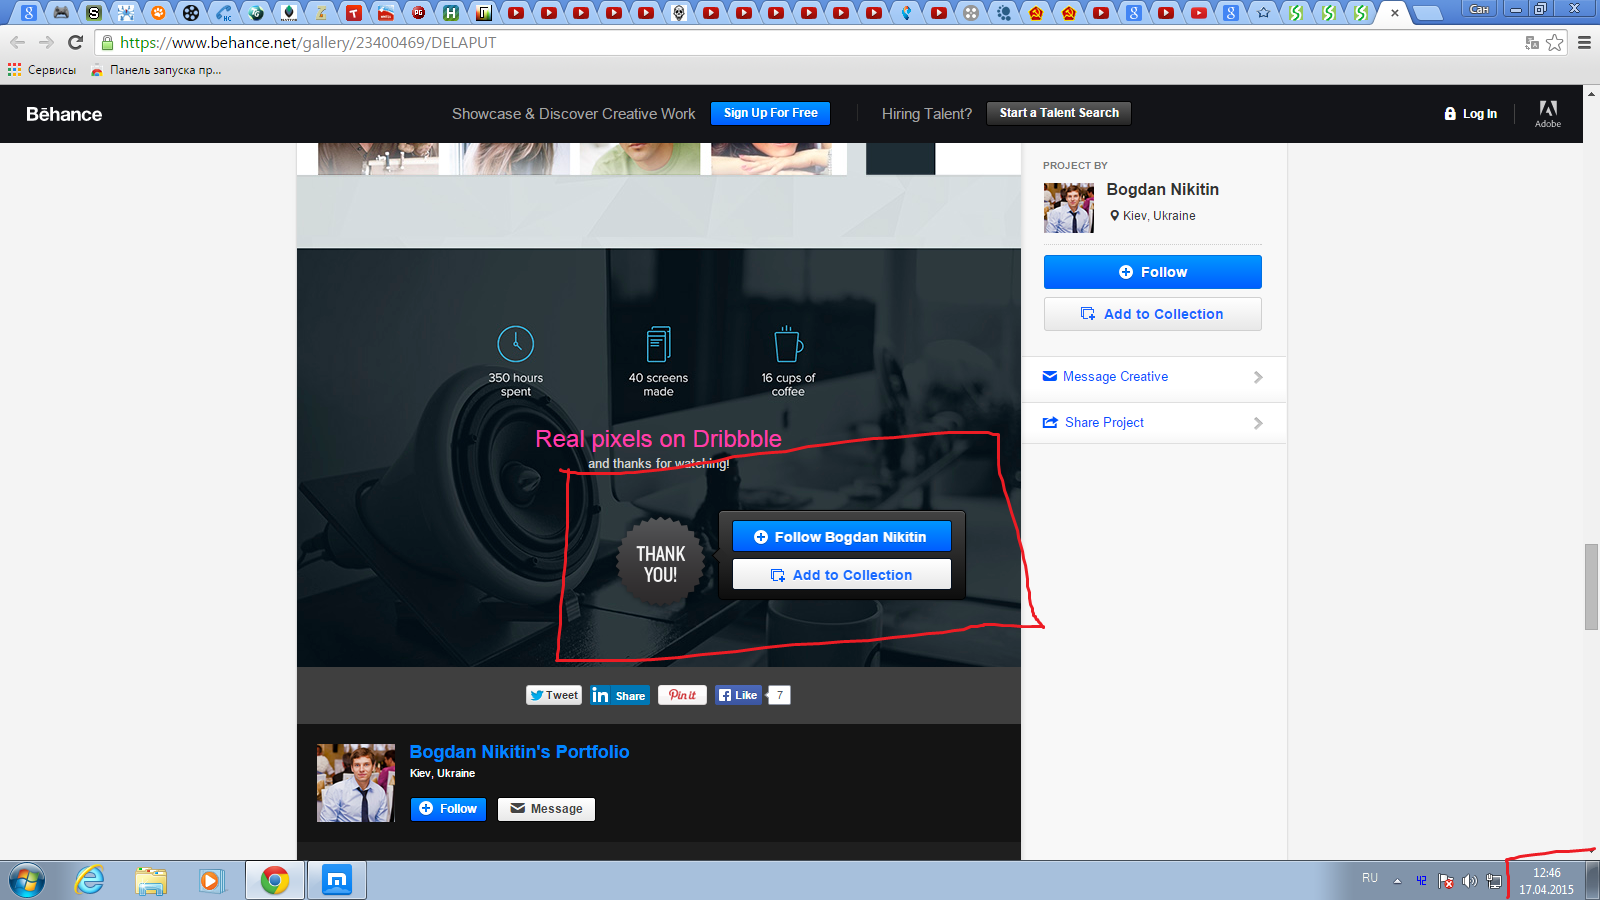1600x900 pixels.
Task: Click the Facebook like count 7
Action: 780,695
